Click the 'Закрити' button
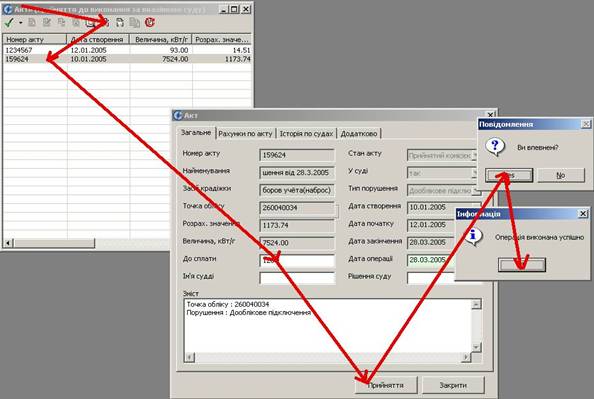594x399 pixels. click(x=453, y=385)
